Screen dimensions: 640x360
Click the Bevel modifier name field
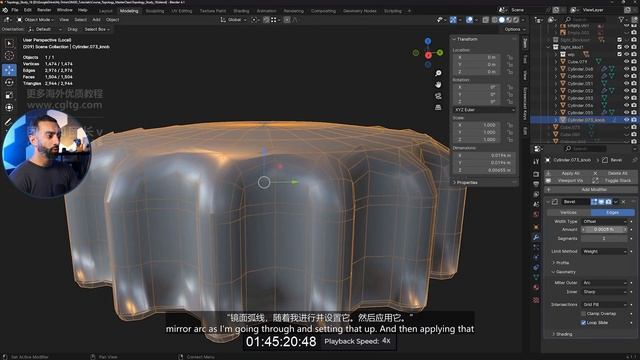click(575, 202)
